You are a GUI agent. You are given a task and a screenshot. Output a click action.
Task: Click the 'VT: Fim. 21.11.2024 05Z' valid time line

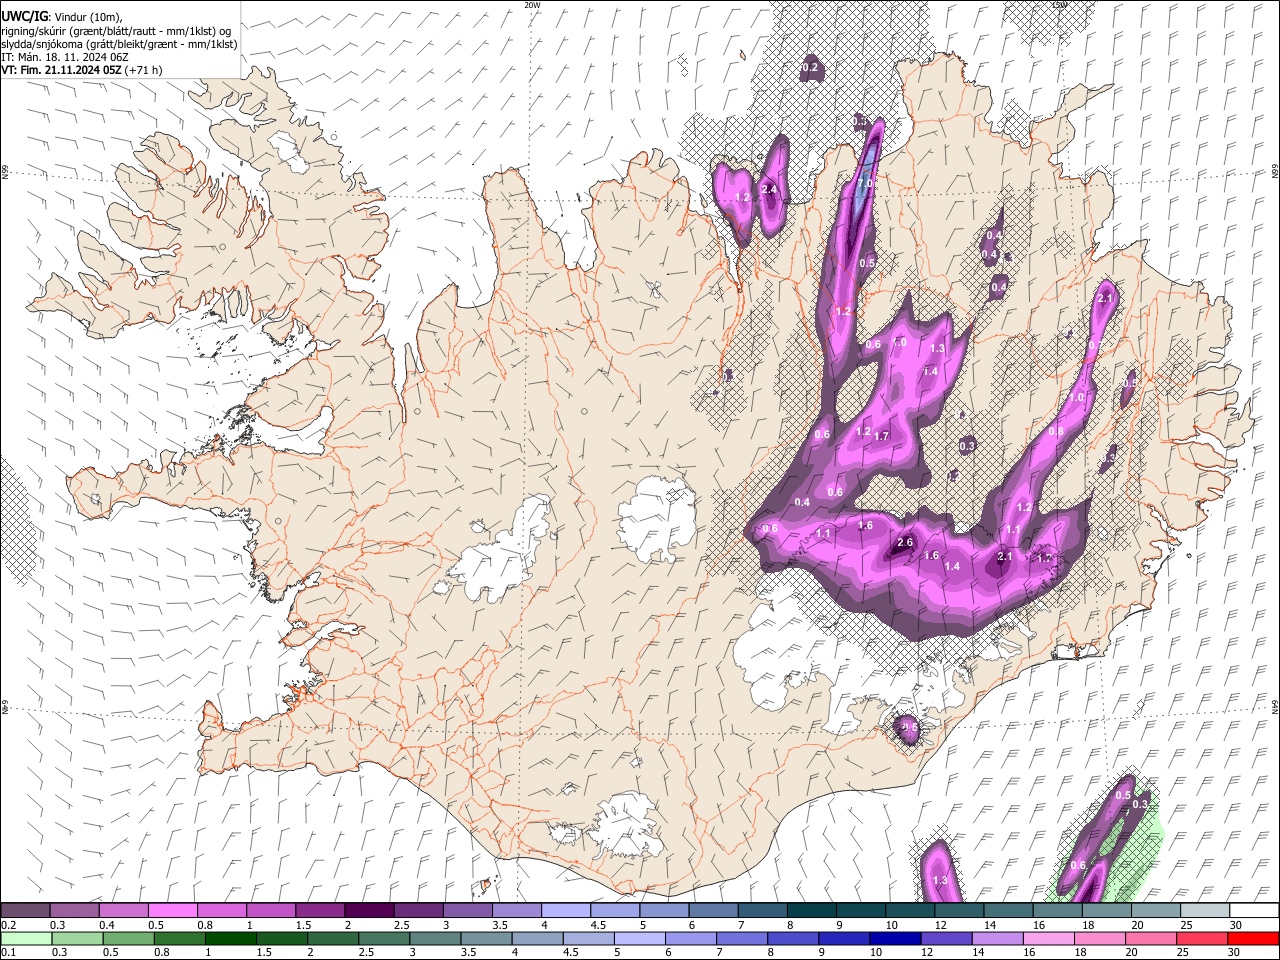61,71
